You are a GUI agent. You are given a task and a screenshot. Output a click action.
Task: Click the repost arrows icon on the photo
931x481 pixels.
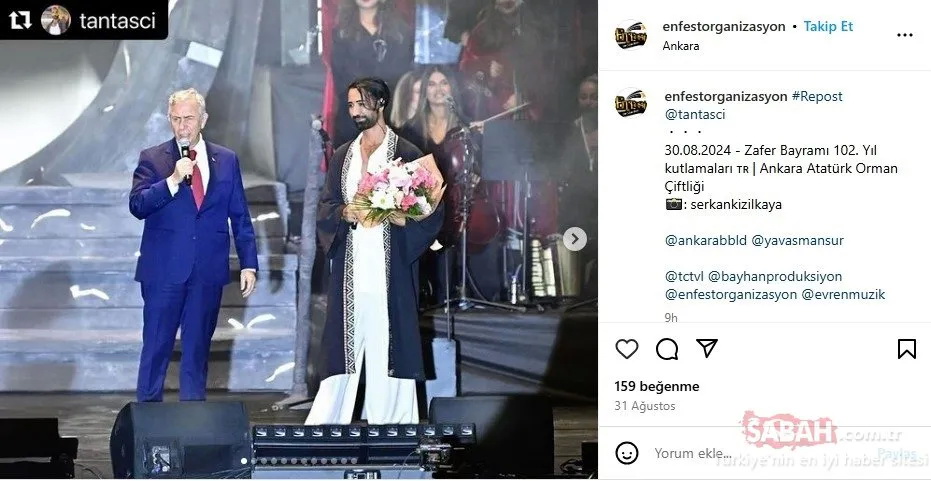point(20,20)
